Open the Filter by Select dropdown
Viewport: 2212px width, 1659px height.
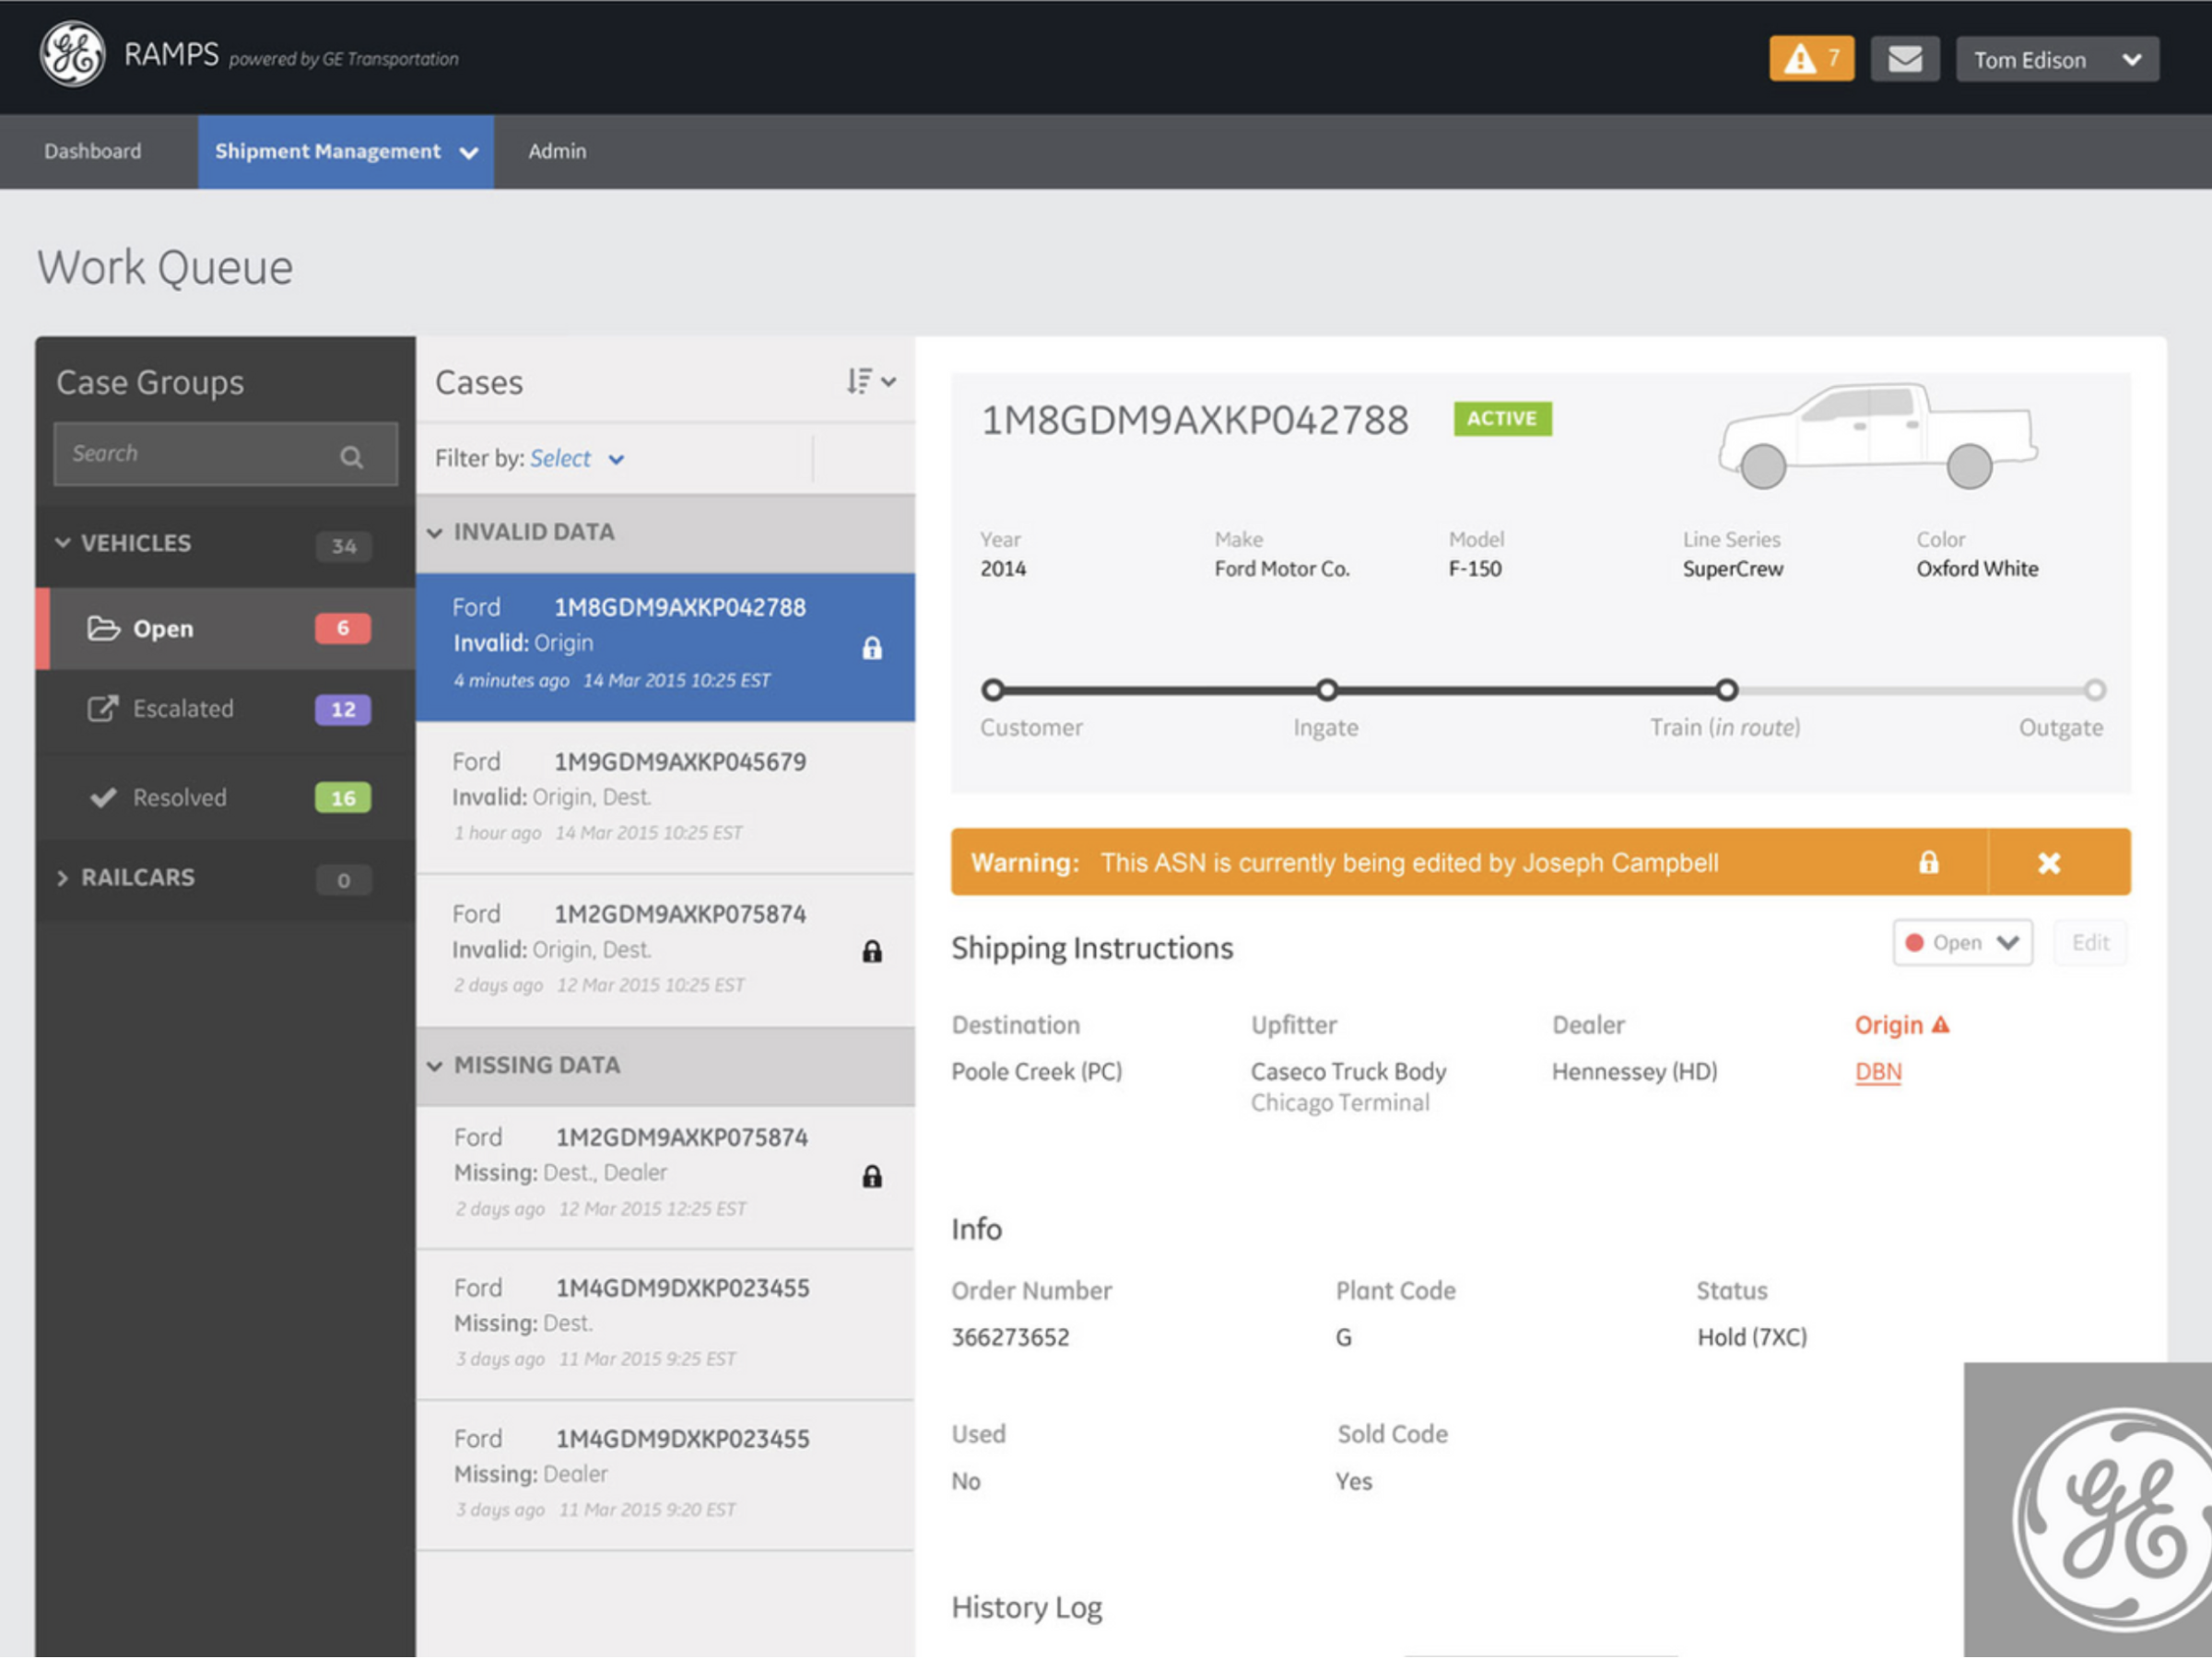point(575,459)
